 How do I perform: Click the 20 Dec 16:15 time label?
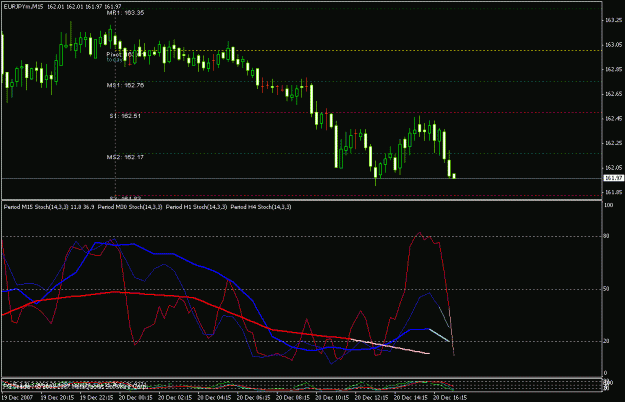[450, 398]
